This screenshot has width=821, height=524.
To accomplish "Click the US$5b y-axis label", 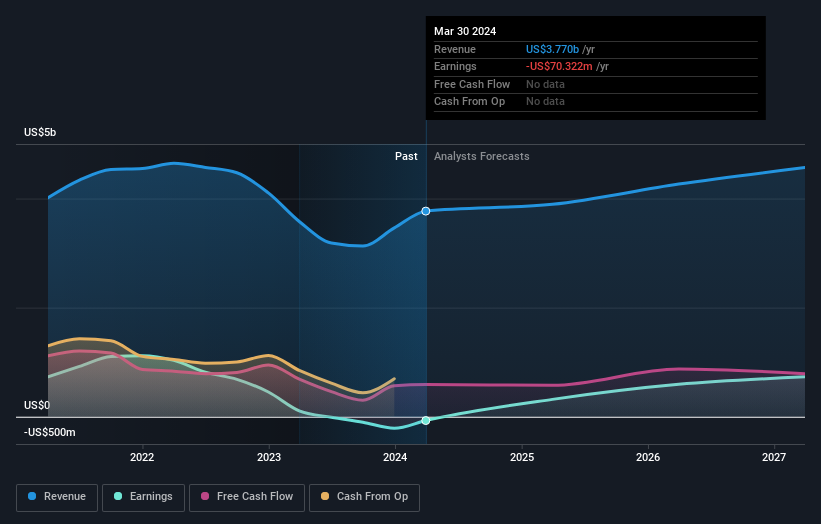I will 40,132.
